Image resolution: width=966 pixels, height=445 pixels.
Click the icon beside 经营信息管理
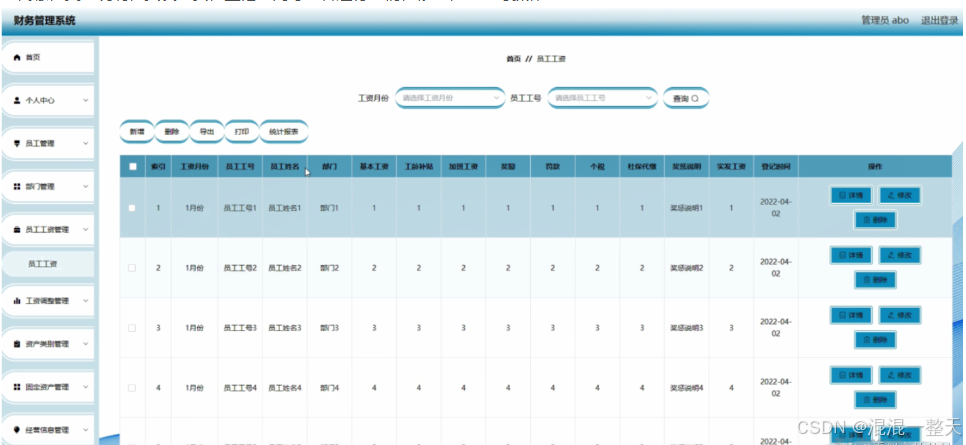(x=17, y=430)
